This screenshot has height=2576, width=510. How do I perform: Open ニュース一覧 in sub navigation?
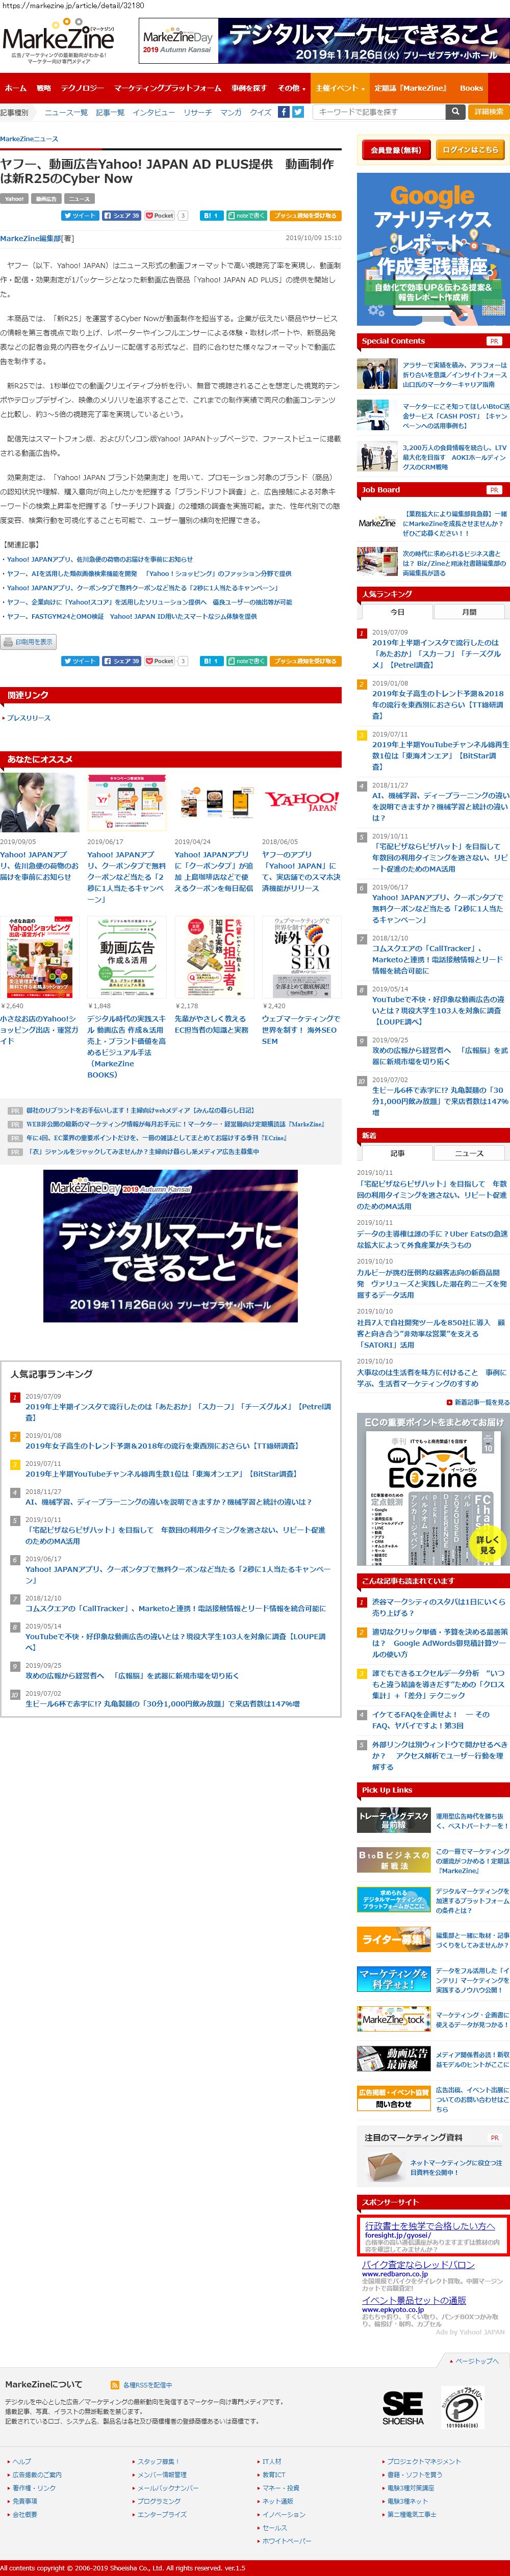[66, 112]
